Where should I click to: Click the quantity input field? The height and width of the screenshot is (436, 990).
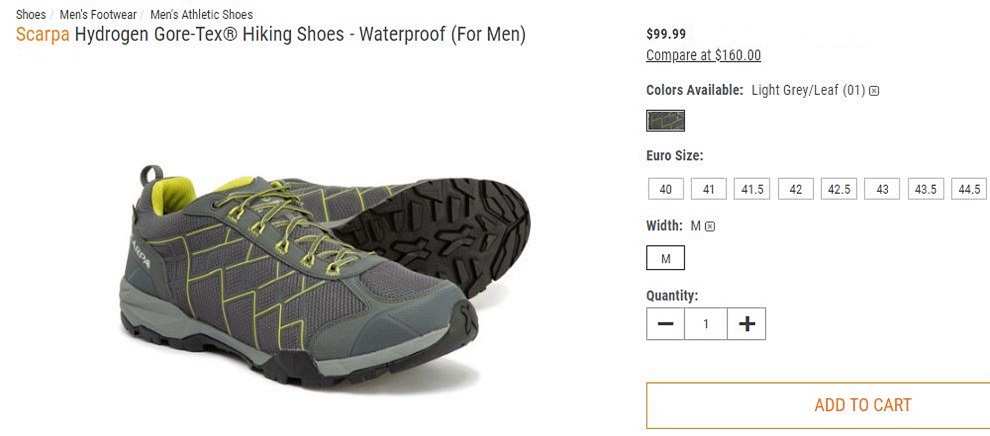click(705, 324)
